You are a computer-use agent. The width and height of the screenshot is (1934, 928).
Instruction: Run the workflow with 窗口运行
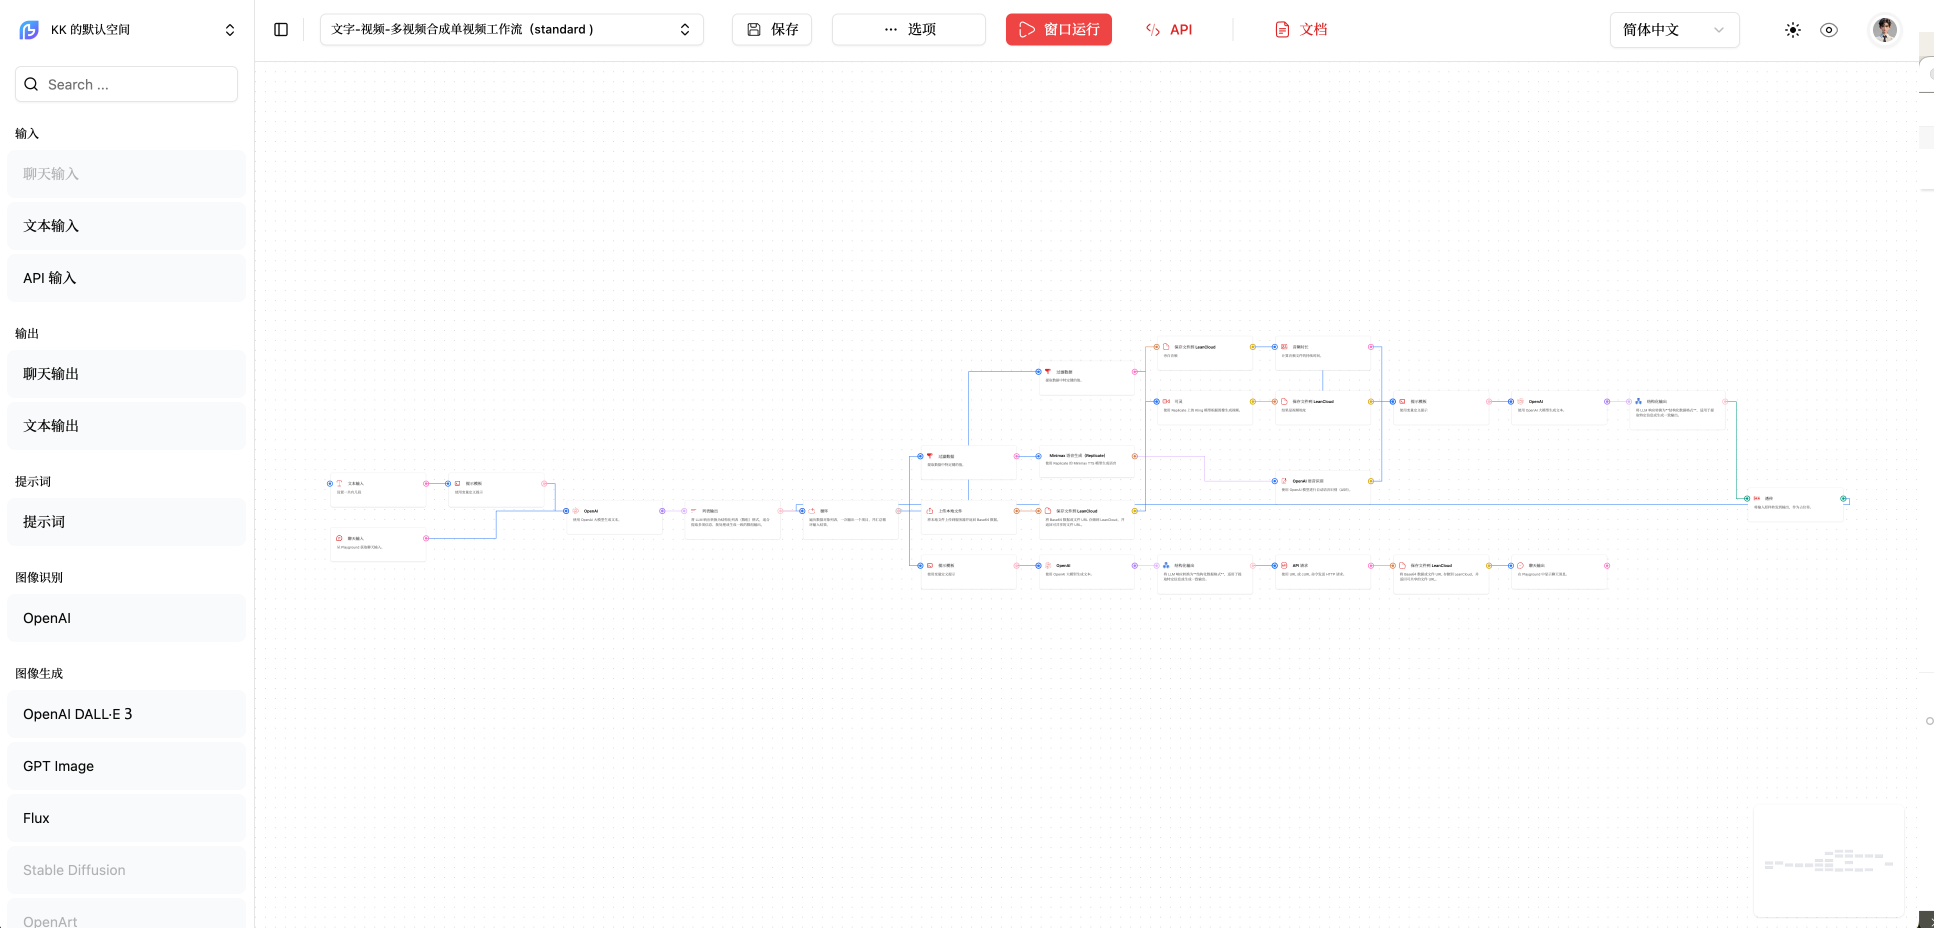(x=1058, y=29)
